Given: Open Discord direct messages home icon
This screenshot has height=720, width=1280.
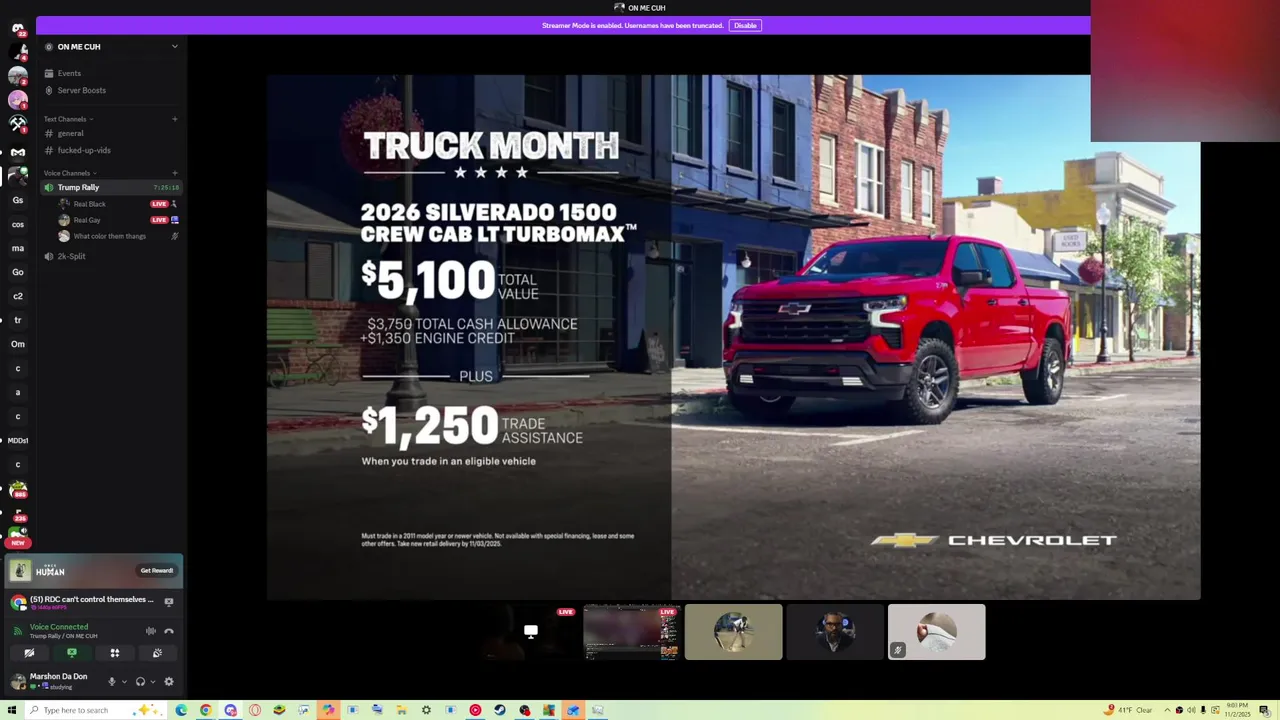Looking at the screenshot, I should [x=18, y=28].
